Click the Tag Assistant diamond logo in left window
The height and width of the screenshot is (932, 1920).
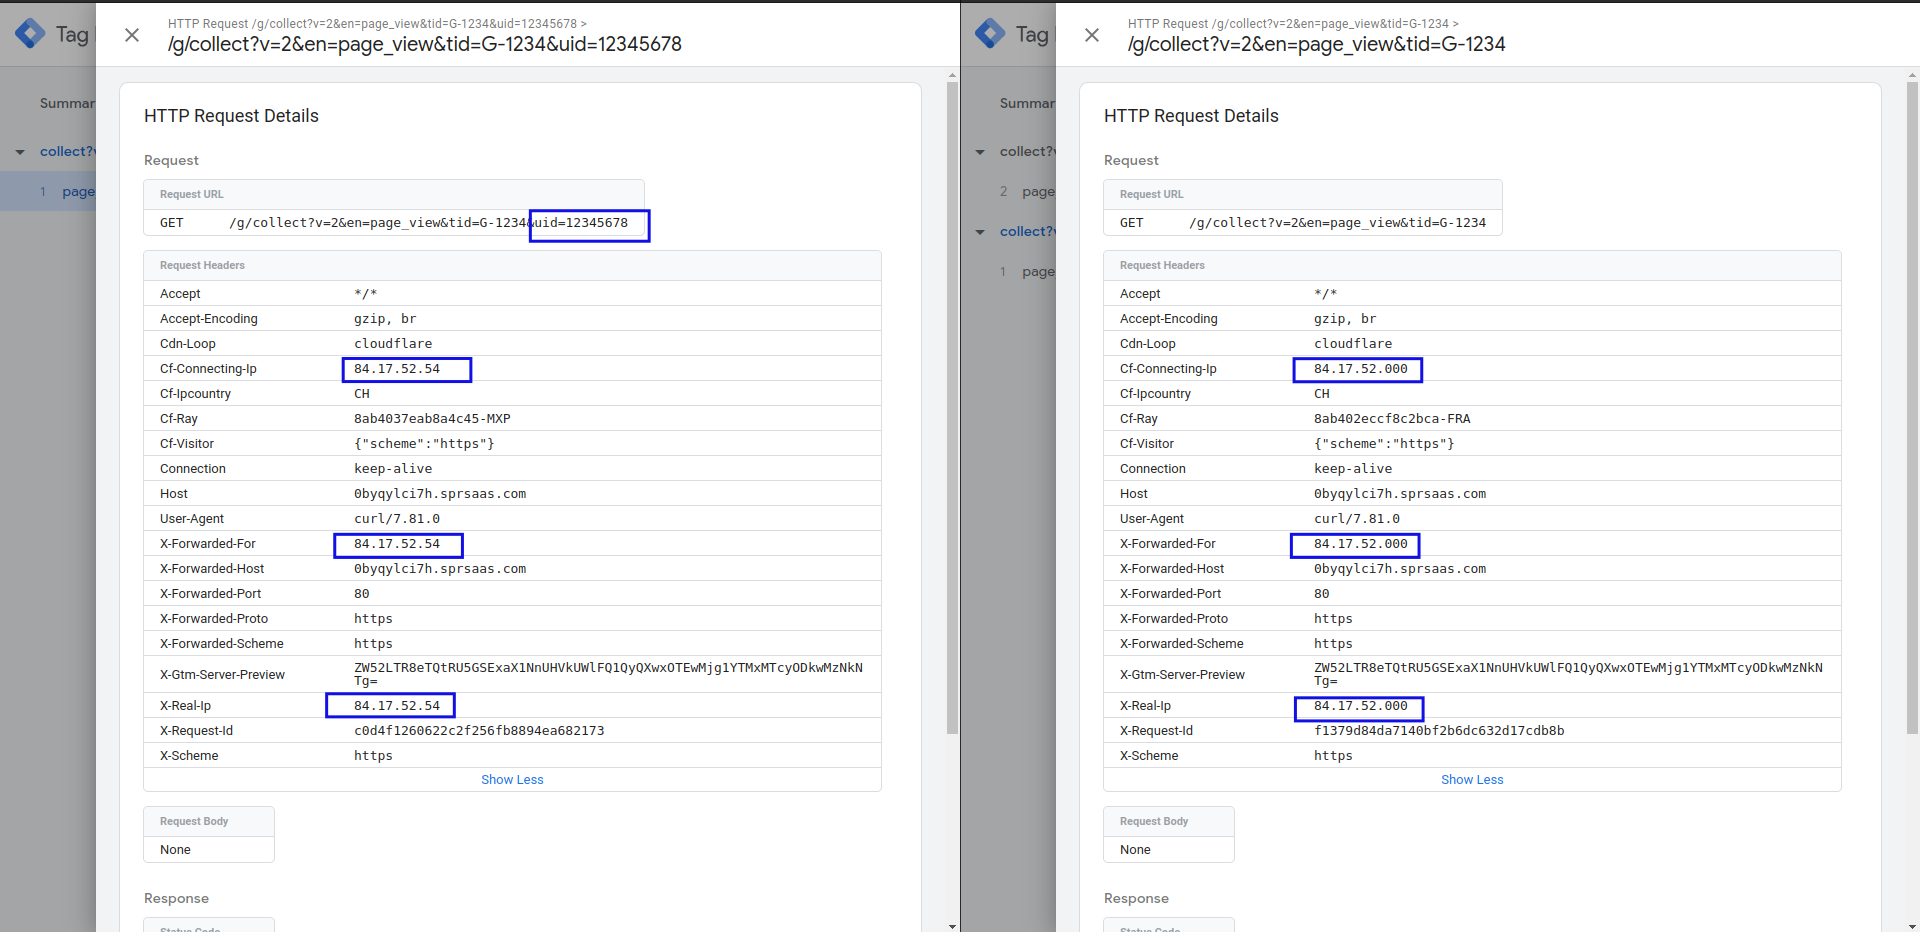[28, 33]
